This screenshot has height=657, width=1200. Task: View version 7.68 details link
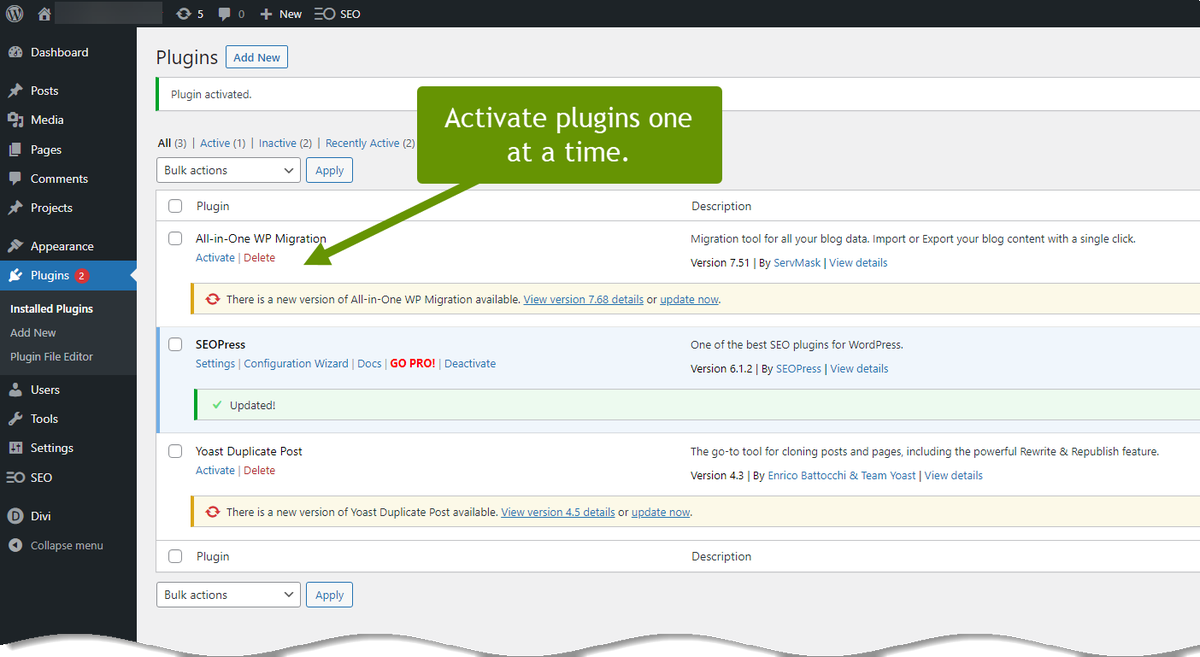pyautogui.click(x=583, y=299)
